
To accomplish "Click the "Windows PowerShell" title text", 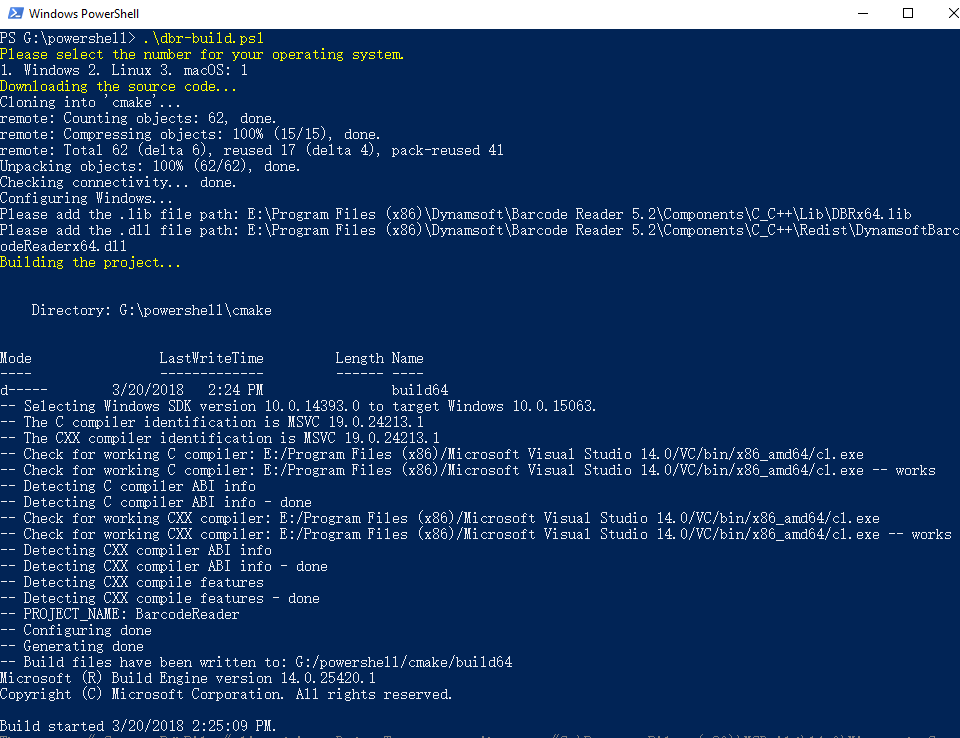I will 84,14.
